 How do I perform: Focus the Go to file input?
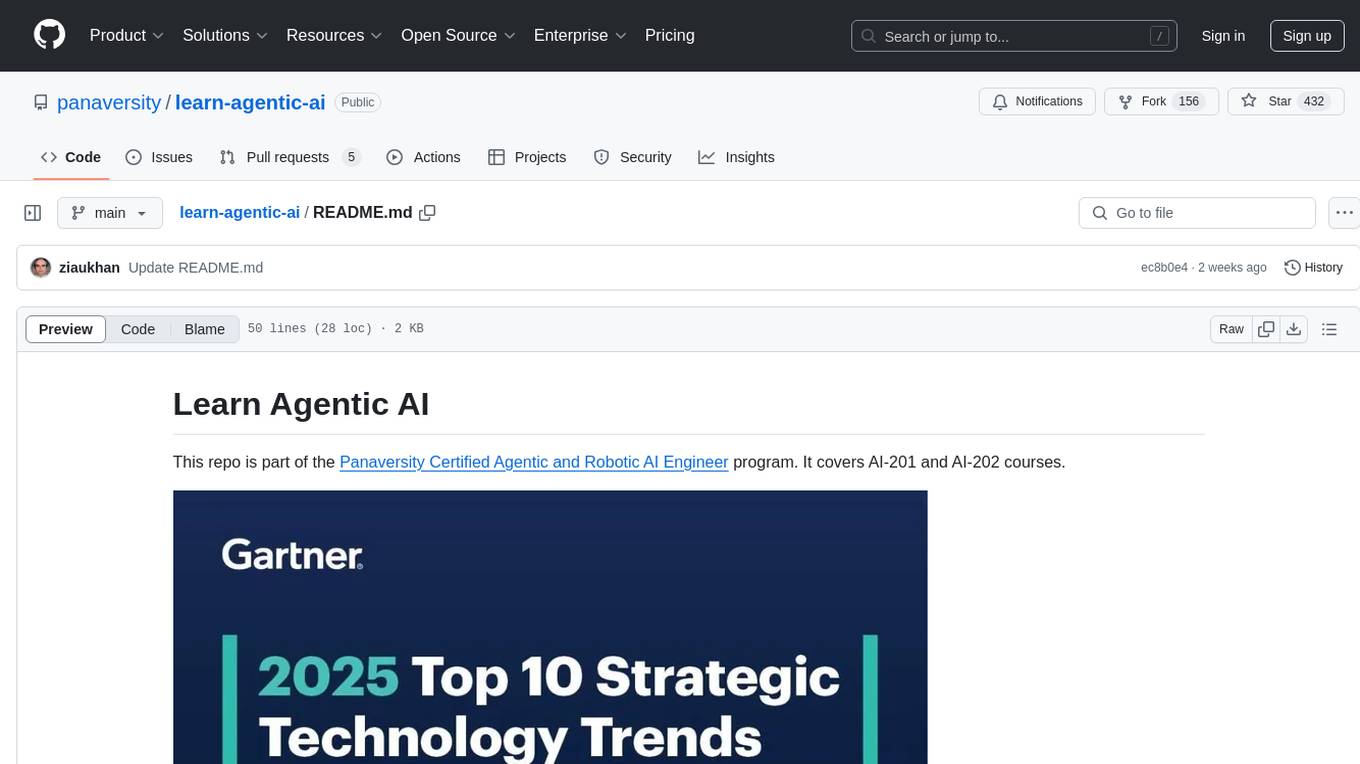coord(1197,213)
